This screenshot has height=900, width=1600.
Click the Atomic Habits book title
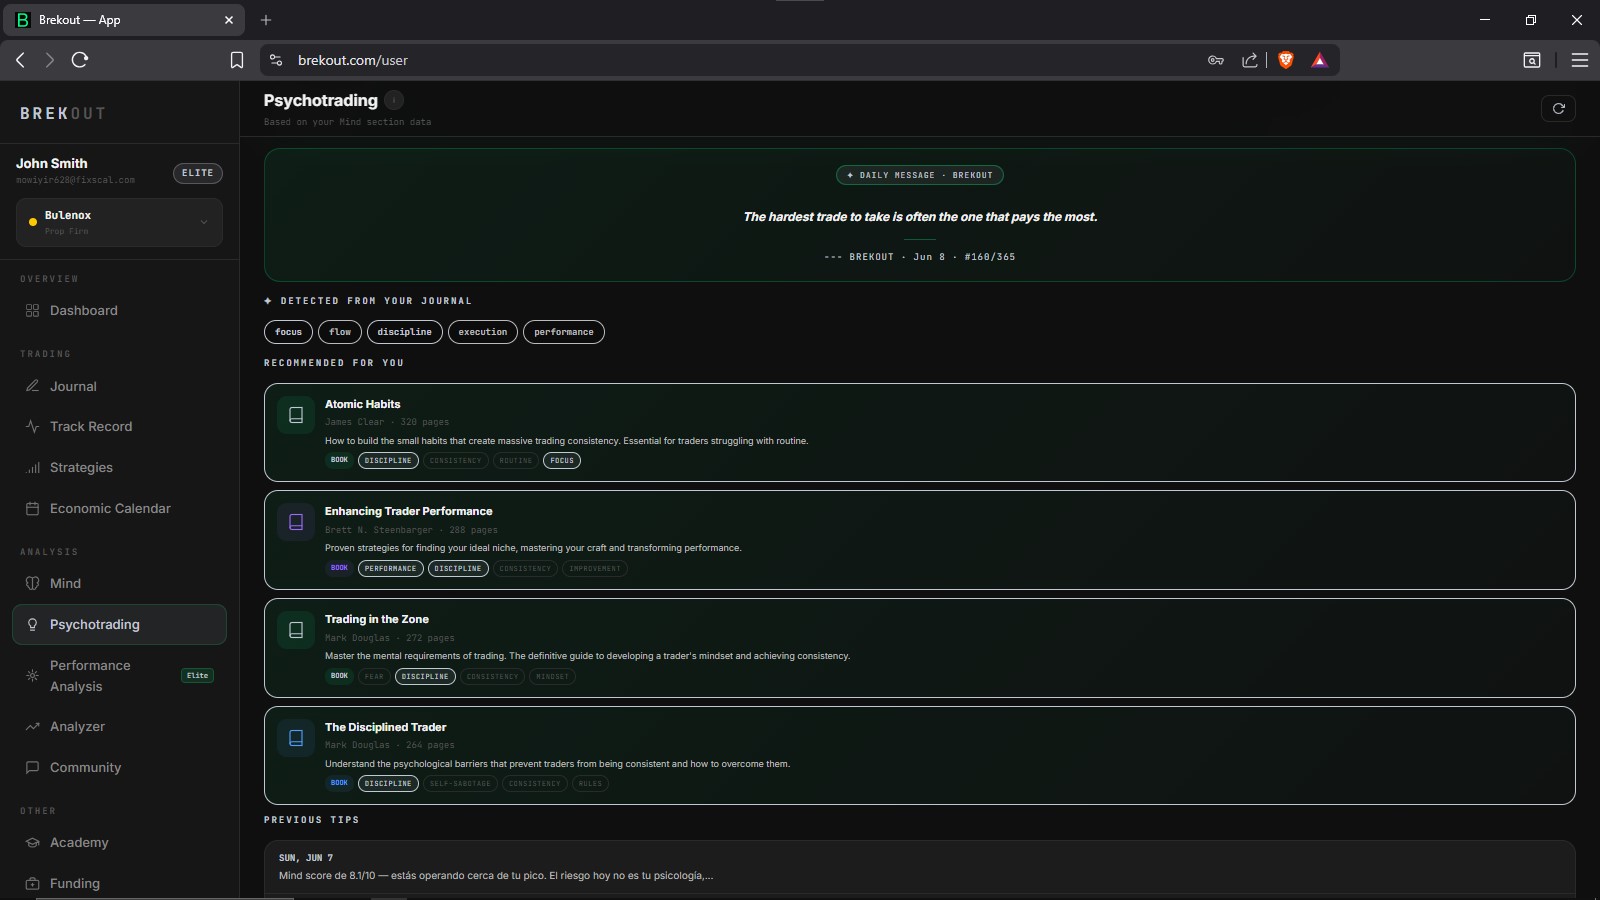click(362, 404)
